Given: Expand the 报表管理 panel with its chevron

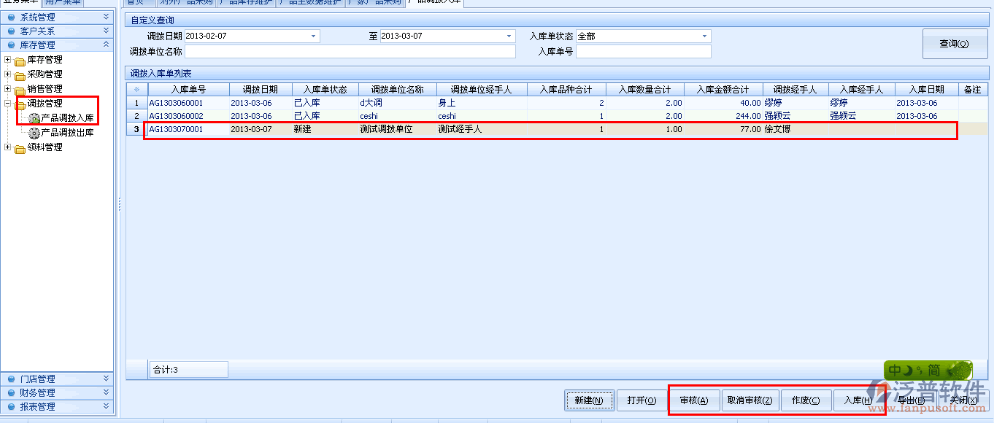Looking at the screenshot, I should pyautogui.click(x=106, y=407).
